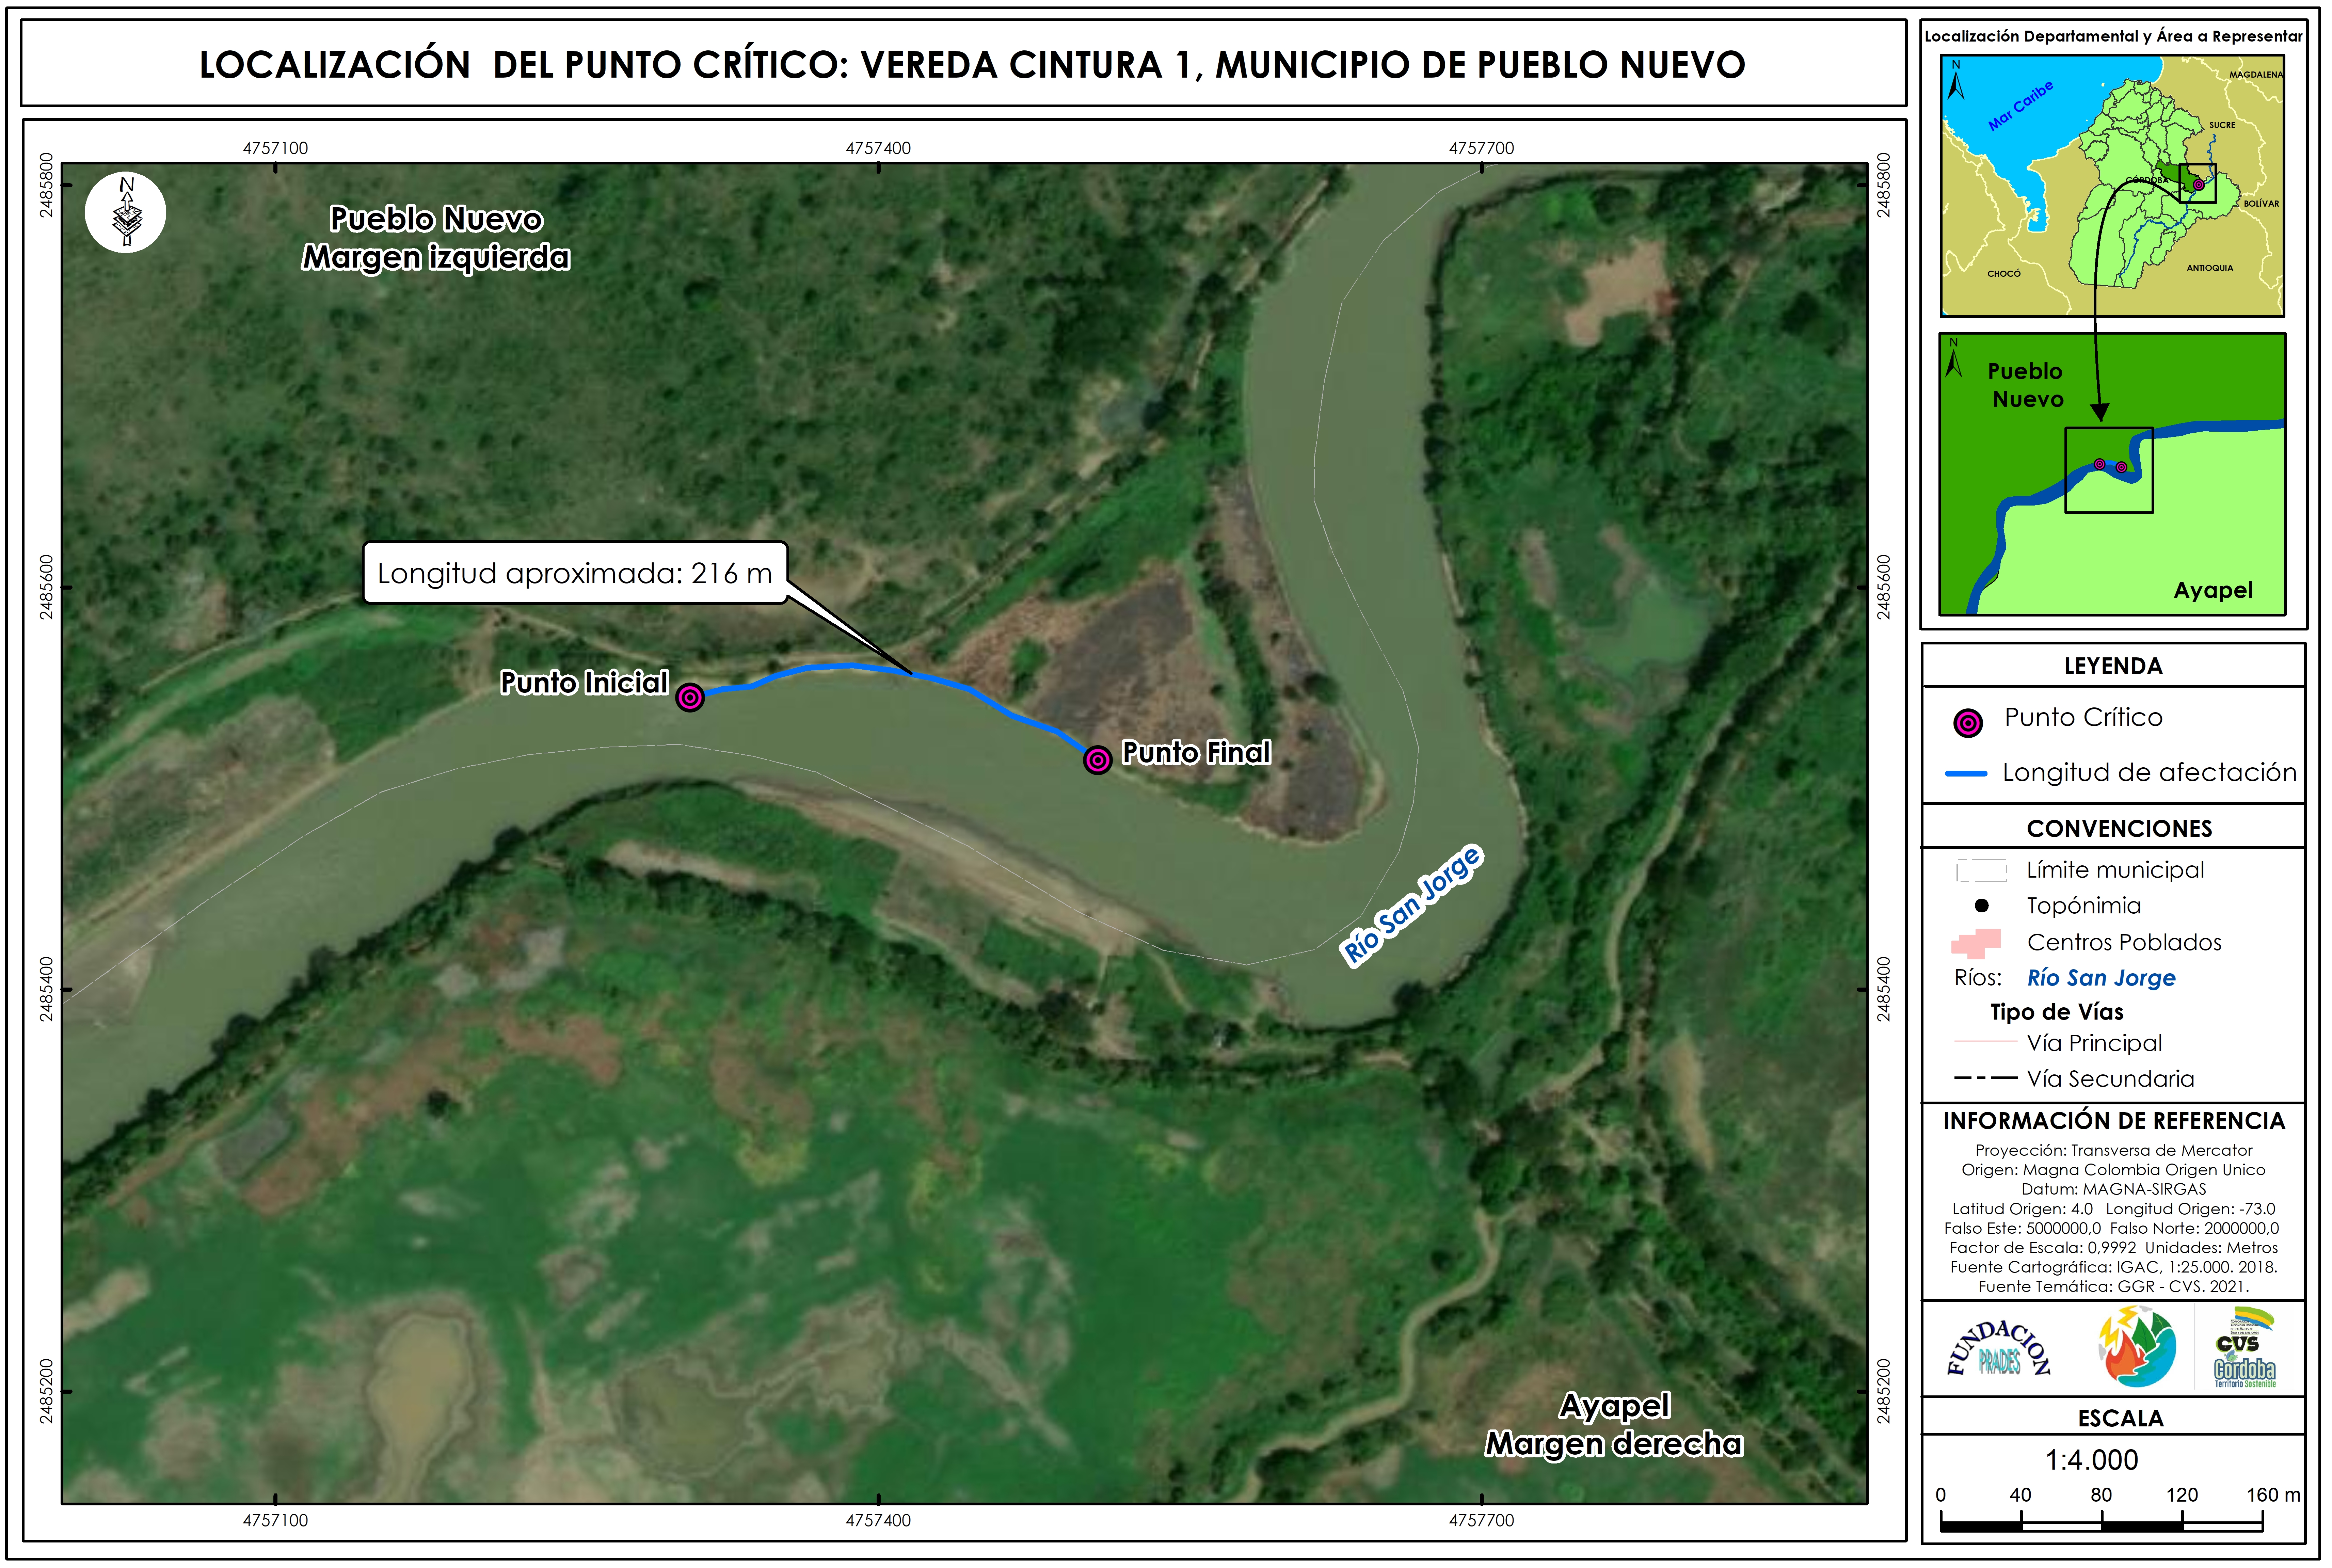This screenshot has height=1568, width=2332.
Task: Click the 'ESCALA' heading
Action: [2120, 1418]
